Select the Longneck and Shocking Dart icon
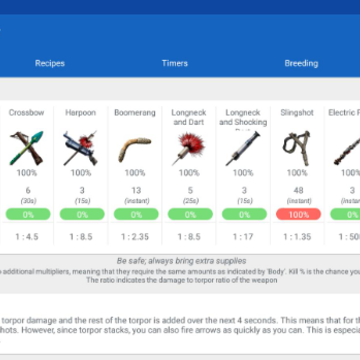The image size is (360, 360). (243, 148)
